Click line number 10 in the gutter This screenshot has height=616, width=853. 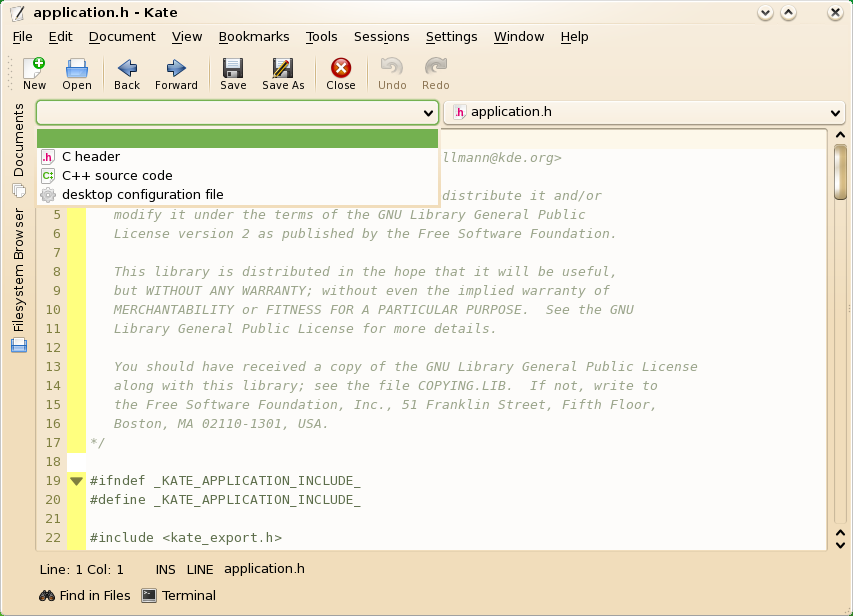(53, 310)
